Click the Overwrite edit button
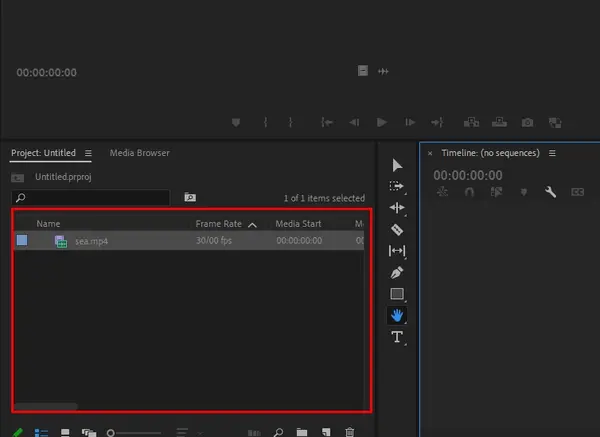 pos(499,122)
